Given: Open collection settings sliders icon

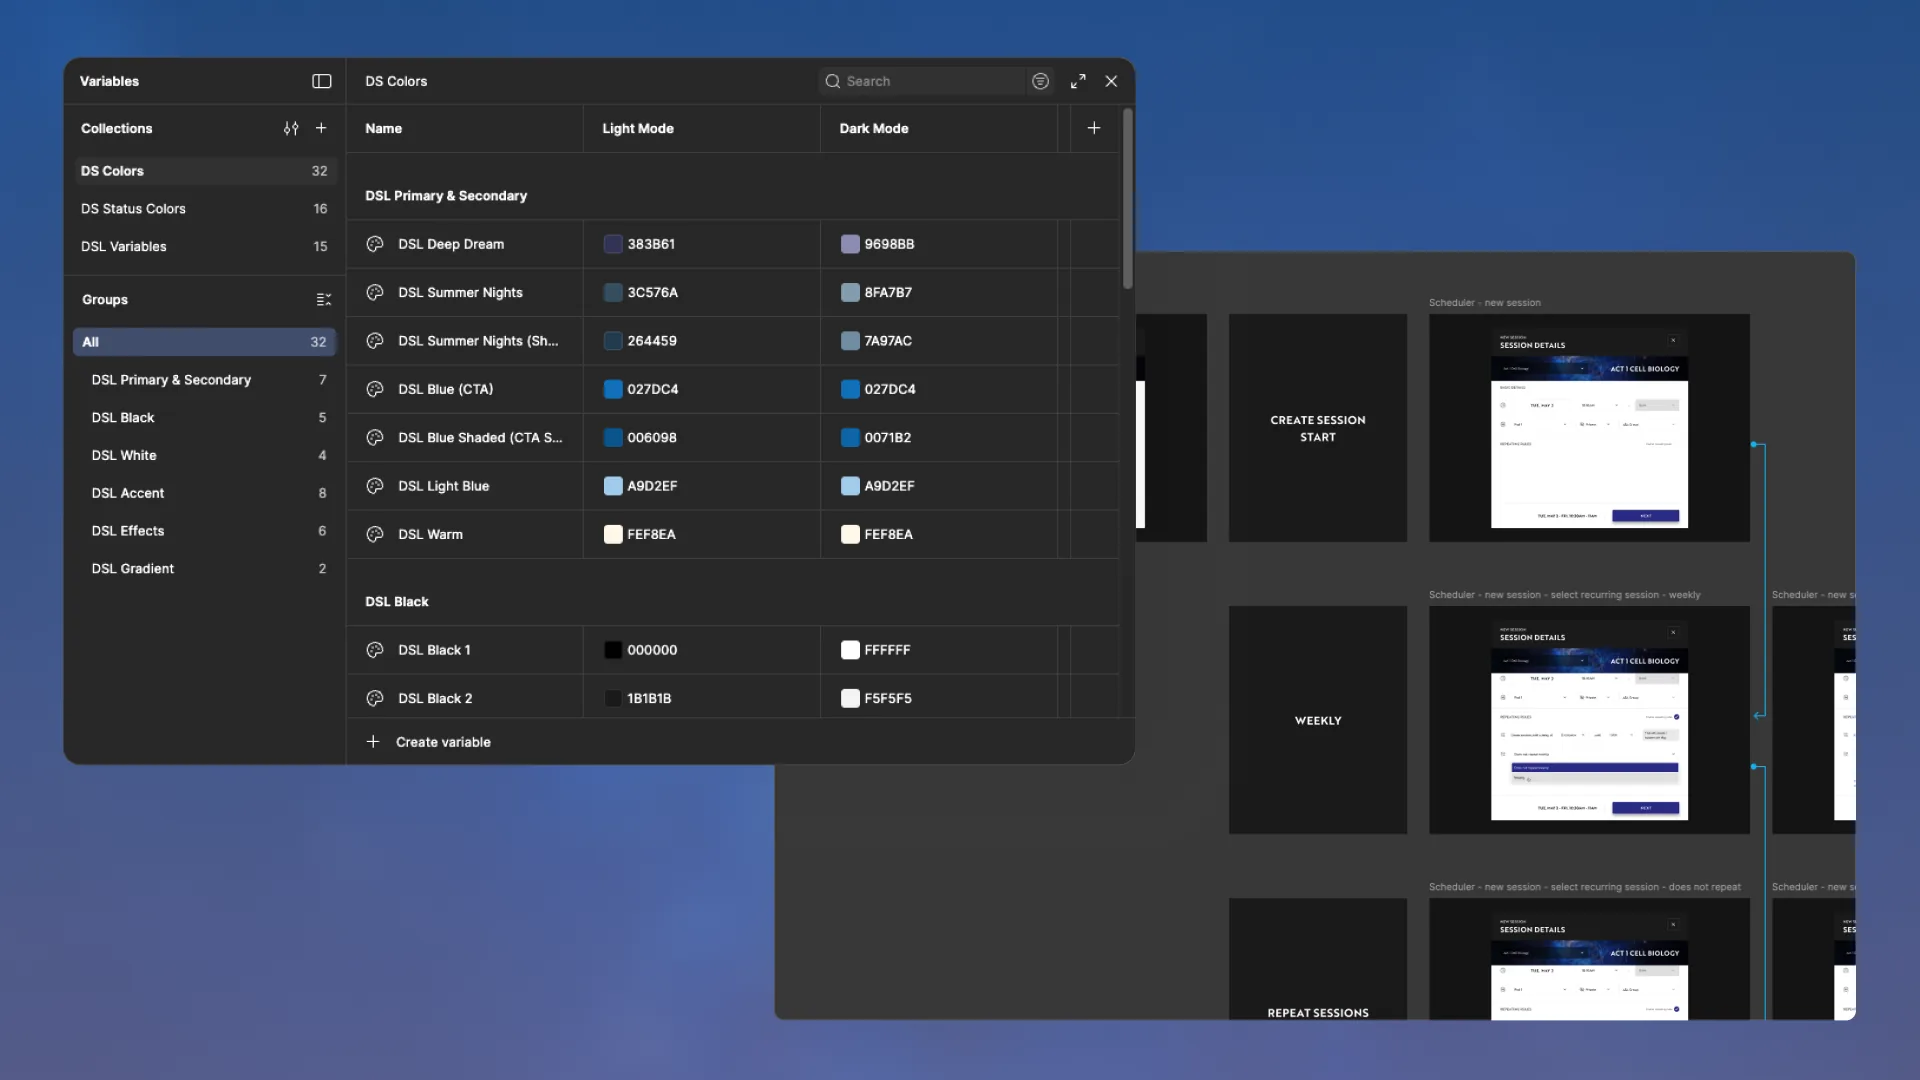Looking at the screenshot, I should [291, 128].
